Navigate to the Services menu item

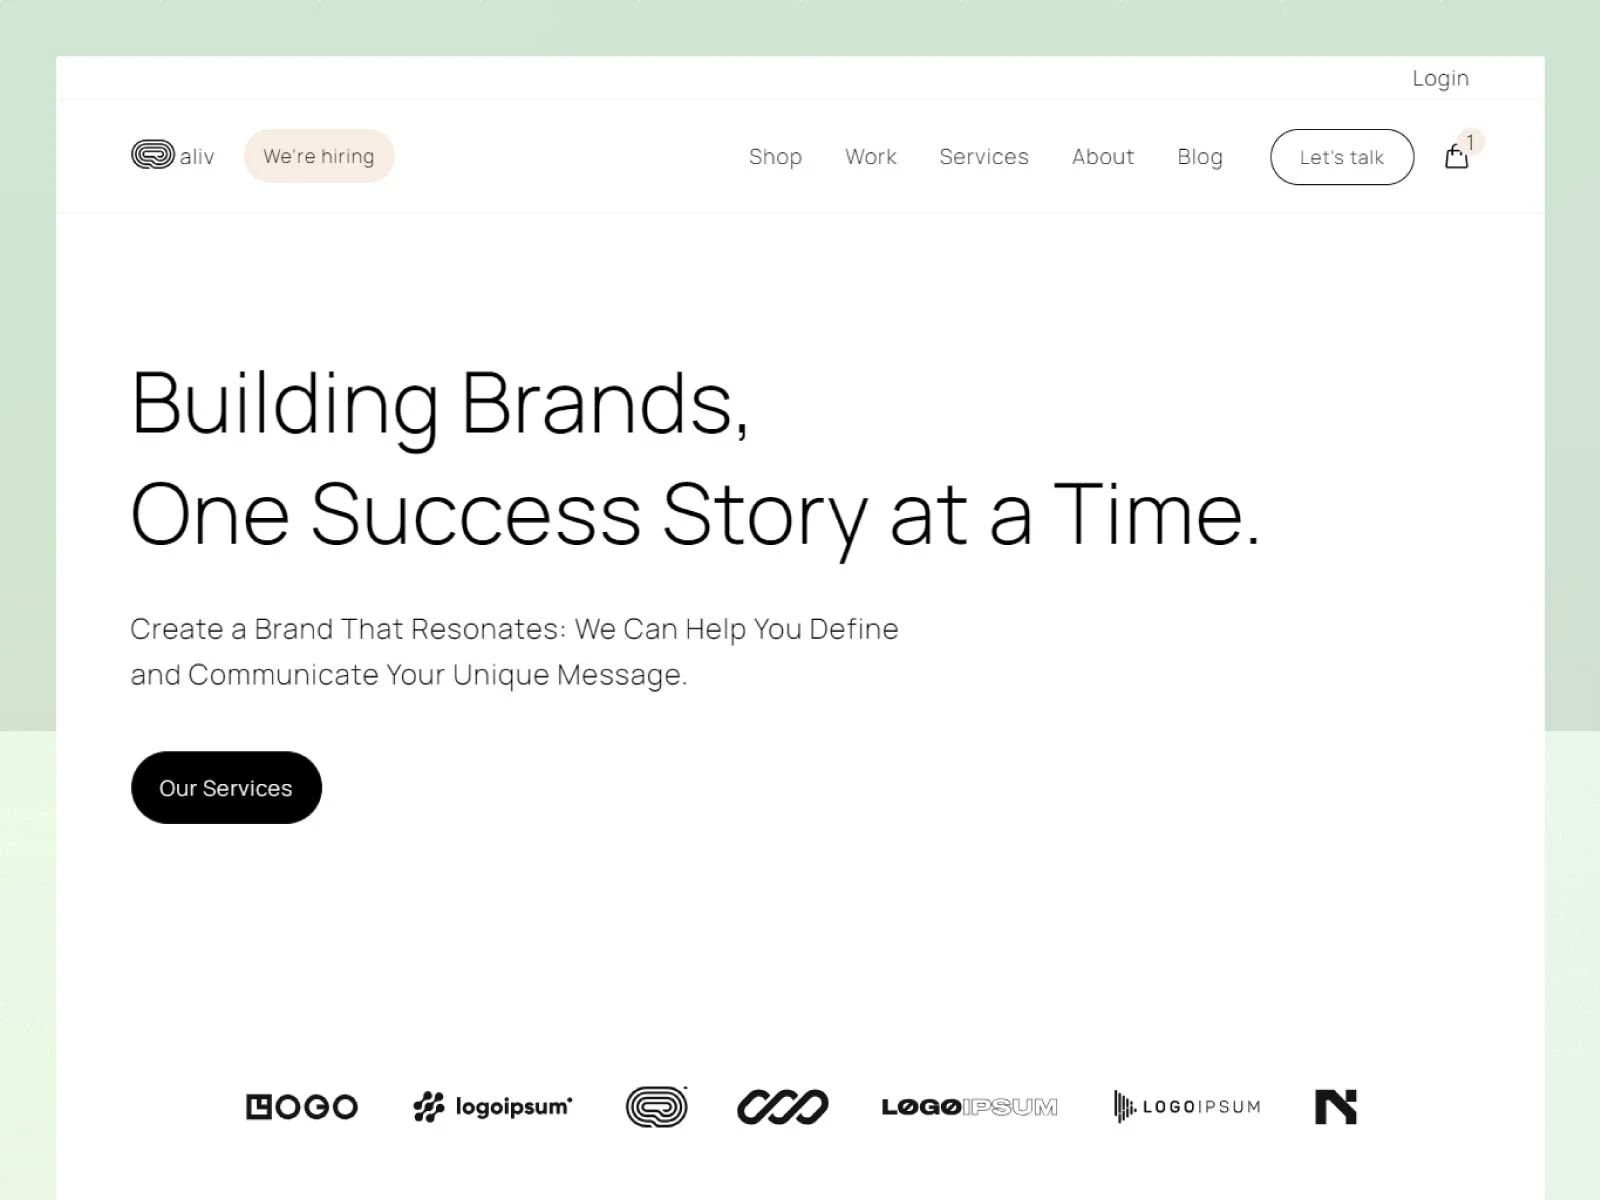(983, 157)
